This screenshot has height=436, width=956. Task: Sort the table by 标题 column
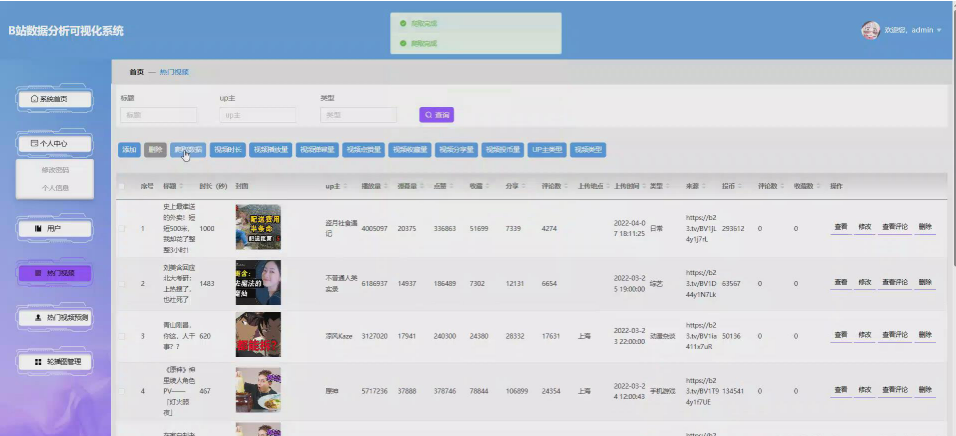tap(180, 186)
